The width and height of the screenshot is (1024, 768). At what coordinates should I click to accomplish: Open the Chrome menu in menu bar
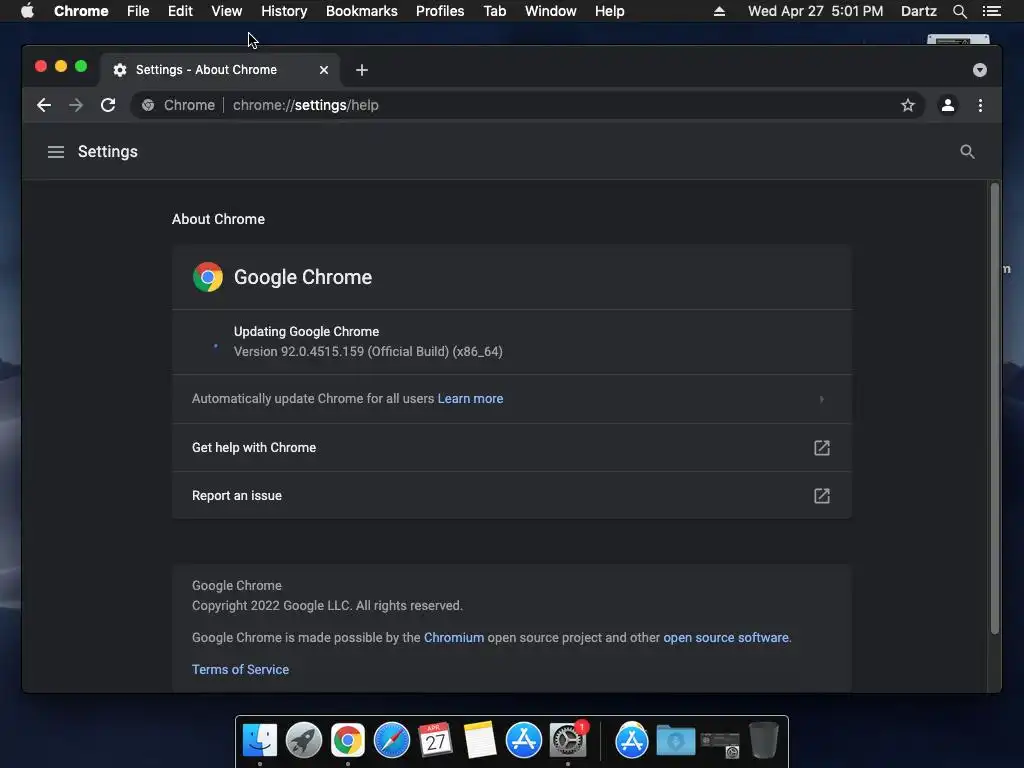[81, 11]
